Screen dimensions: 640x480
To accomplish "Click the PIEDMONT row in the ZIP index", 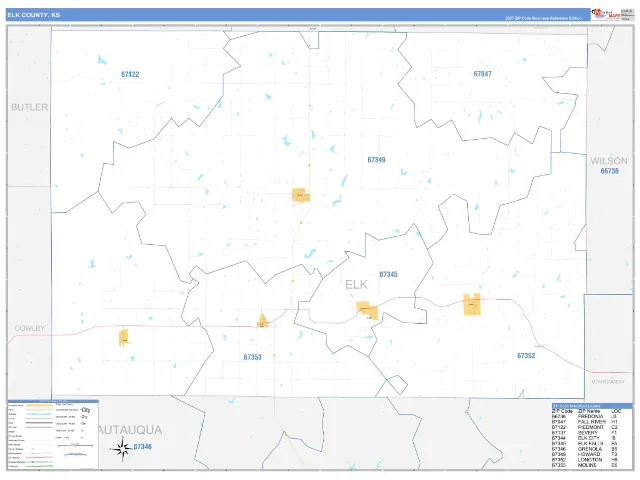I will tap(585, 427).
